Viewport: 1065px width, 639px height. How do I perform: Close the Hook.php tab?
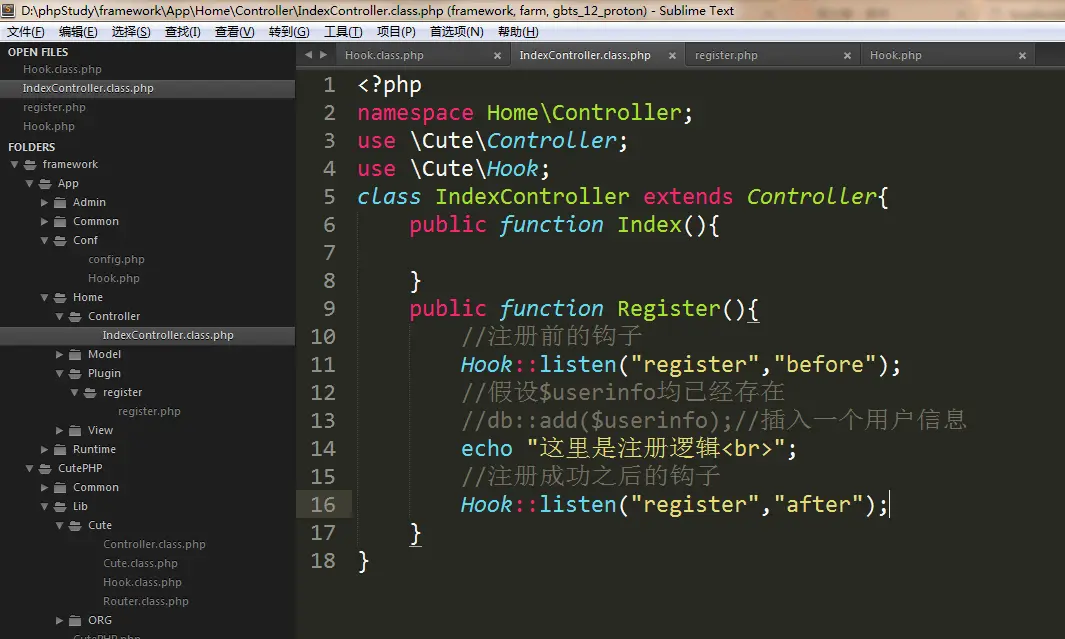tap(1022, 56)
